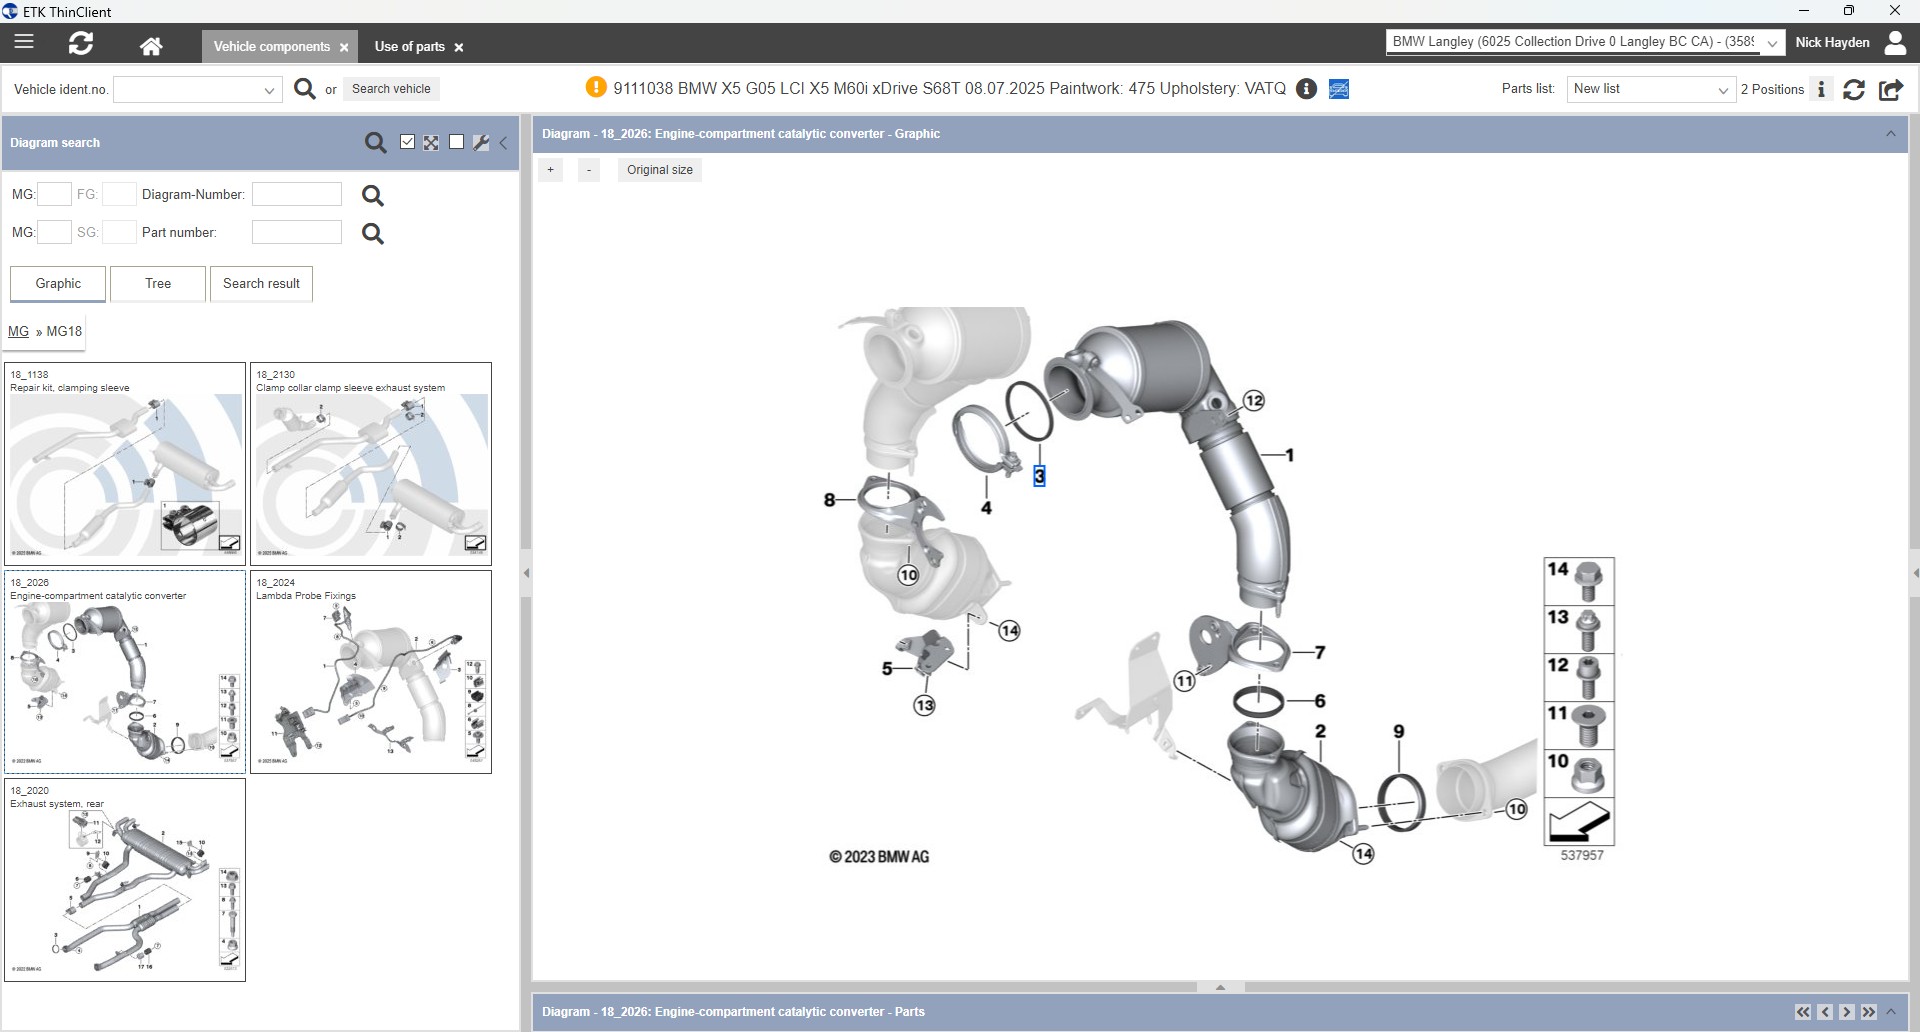Select part callout 5 on diagram
The height and width of the screenshot is (1032, 1920).
[x=887, y=669]
